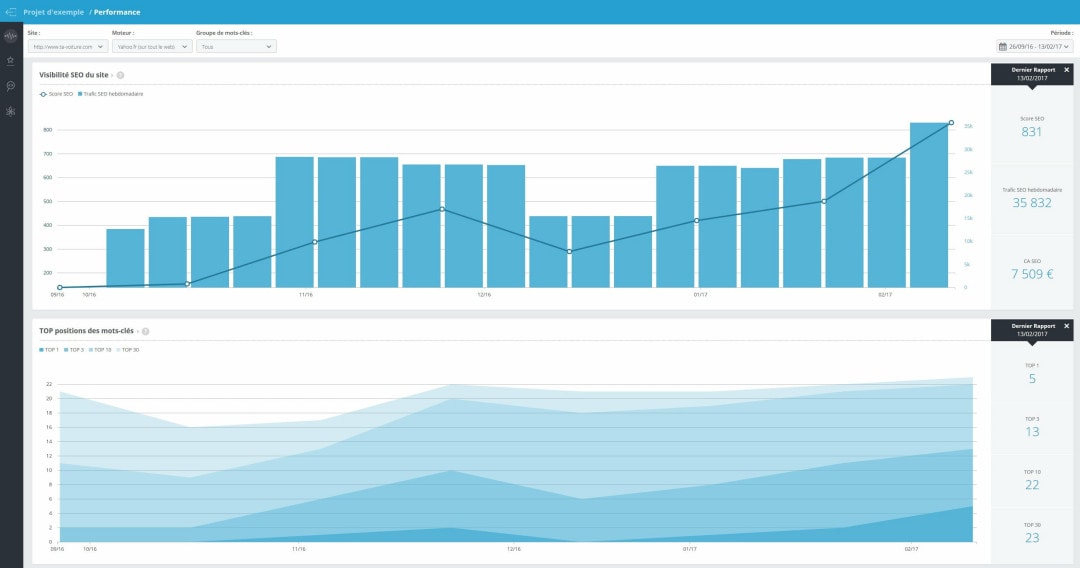
Task: Click the atom-shaped icon in left sidebar
Action: (x=11, y=111)
